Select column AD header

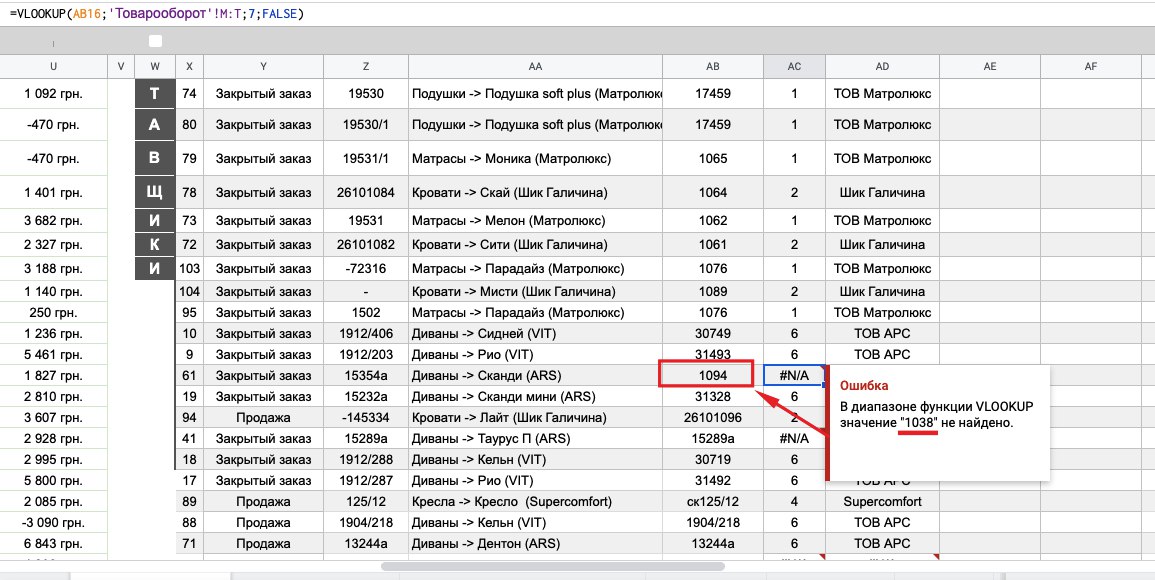point(882,66)
